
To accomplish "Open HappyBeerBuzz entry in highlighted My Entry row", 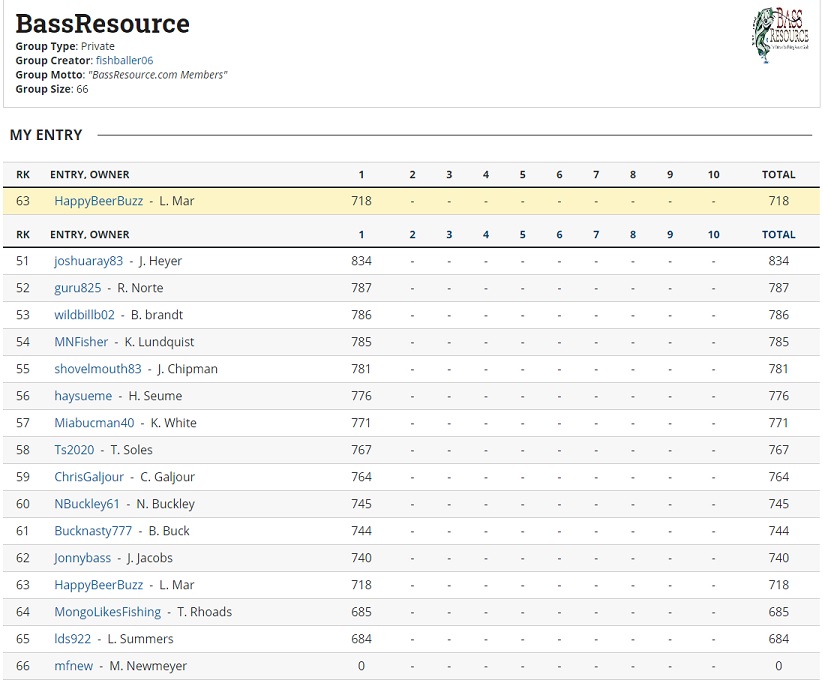I will 99,201.
